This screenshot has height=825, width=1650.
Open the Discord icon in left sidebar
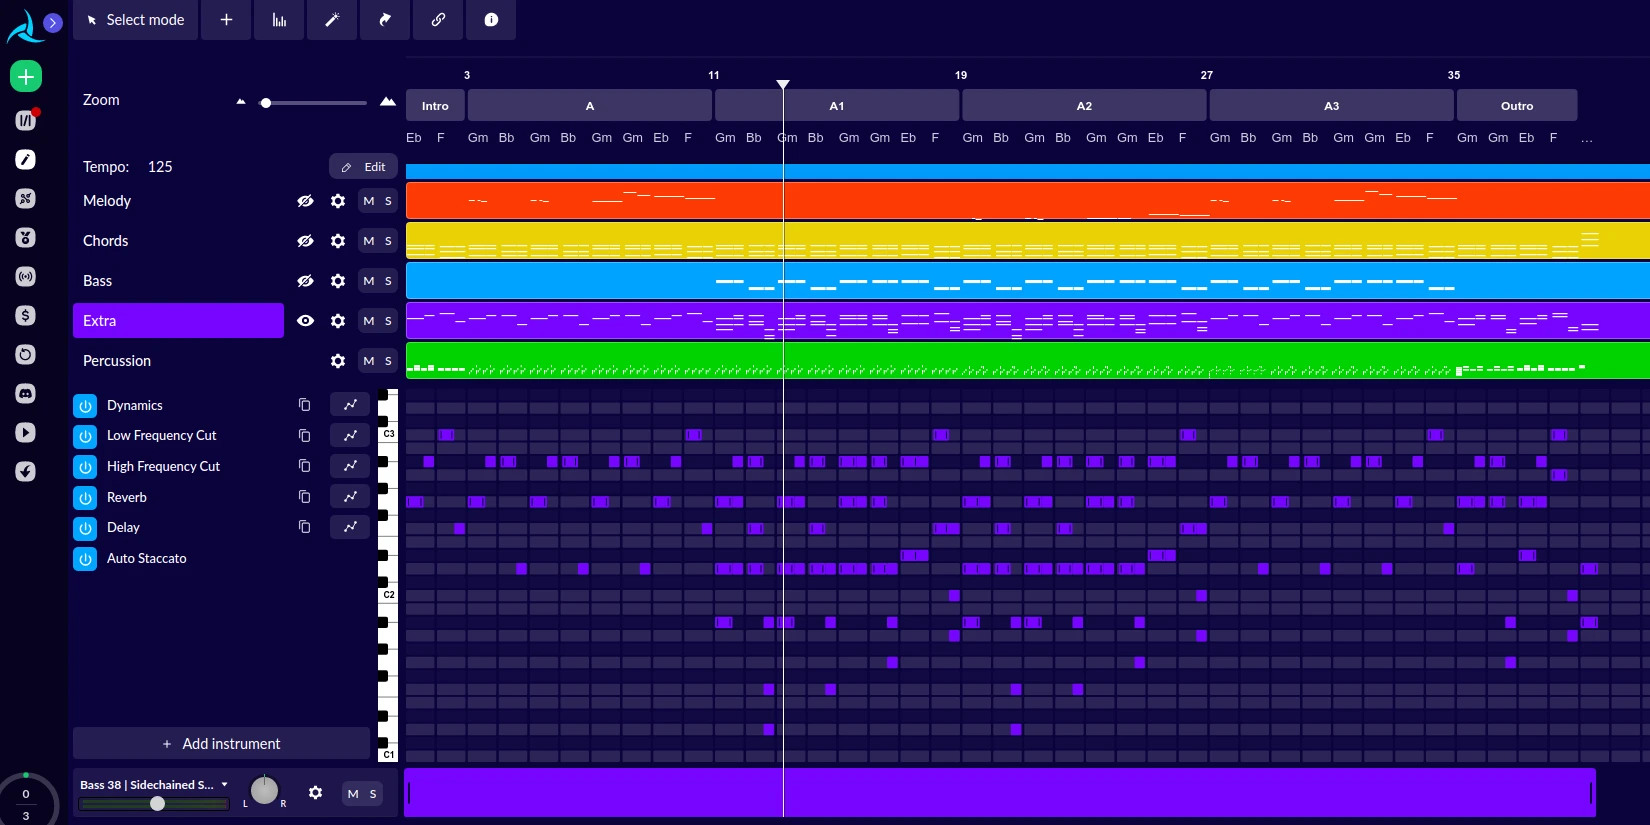pos(26,393)
